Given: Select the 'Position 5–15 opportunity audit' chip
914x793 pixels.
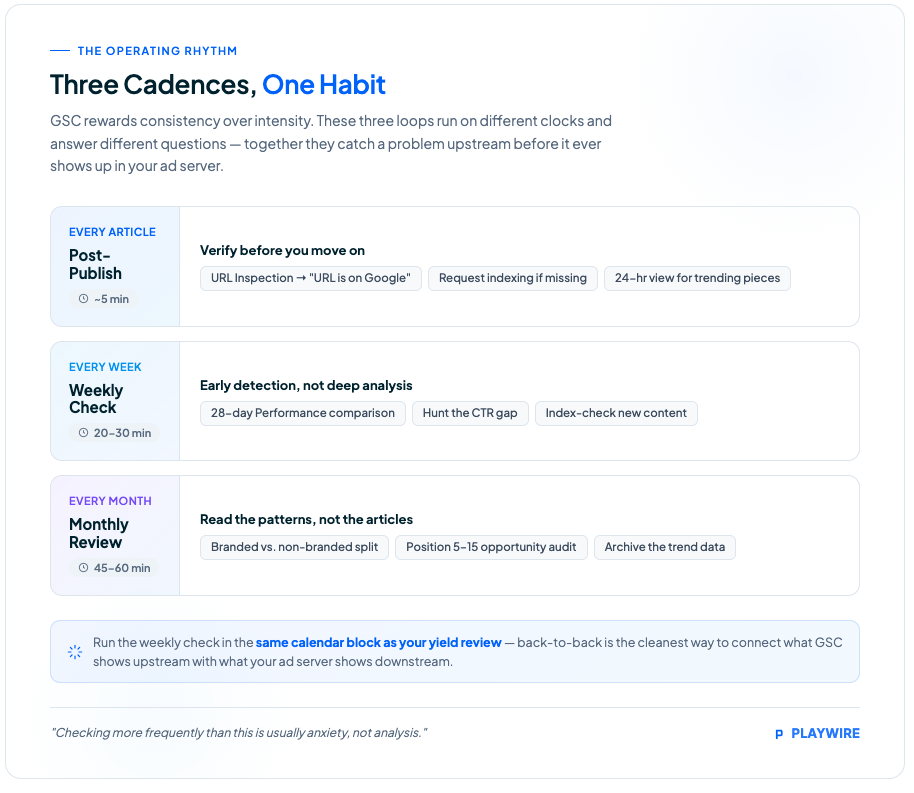Looking at the screenshot, I should (491, 548).
